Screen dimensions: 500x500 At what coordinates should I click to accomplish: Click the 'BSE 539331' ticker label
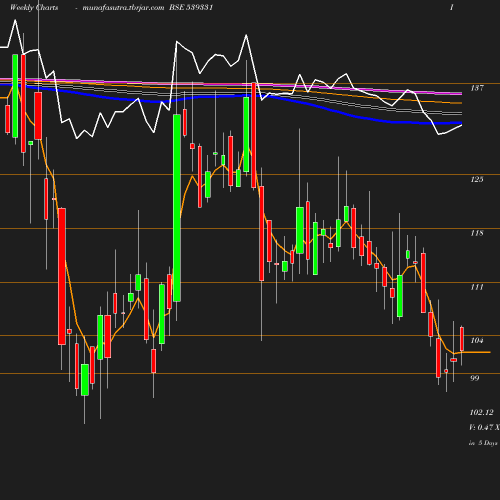pyautogui.click(x=191, y=7)
